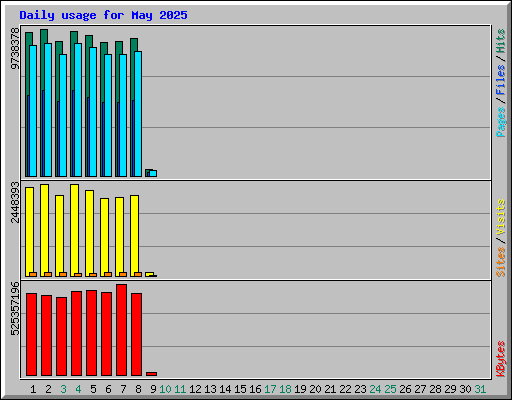Image resolution: width=512 pixels, height=400 pixels.
Task: Click the cyan Pages bar for day 5
Action: tap(93, 112)
